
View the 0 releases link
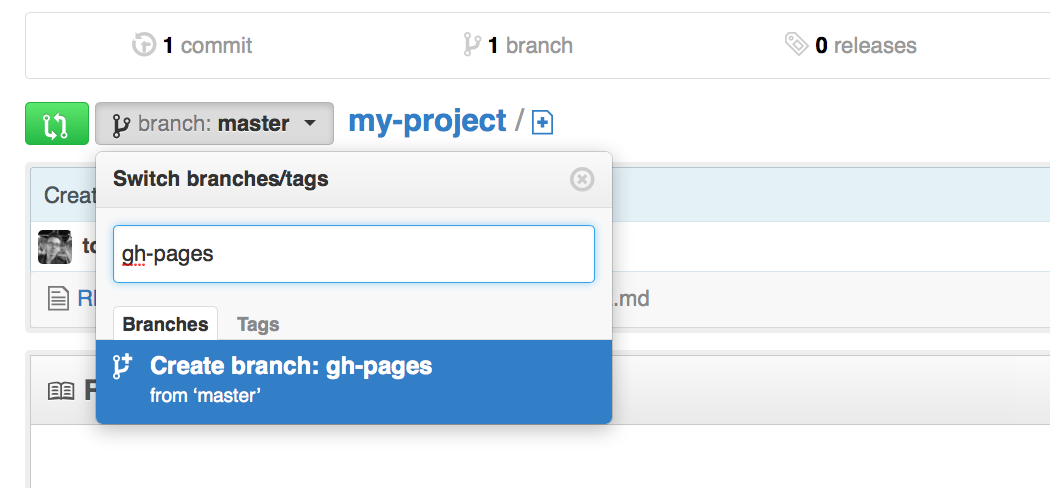click(x=850, y=46)
